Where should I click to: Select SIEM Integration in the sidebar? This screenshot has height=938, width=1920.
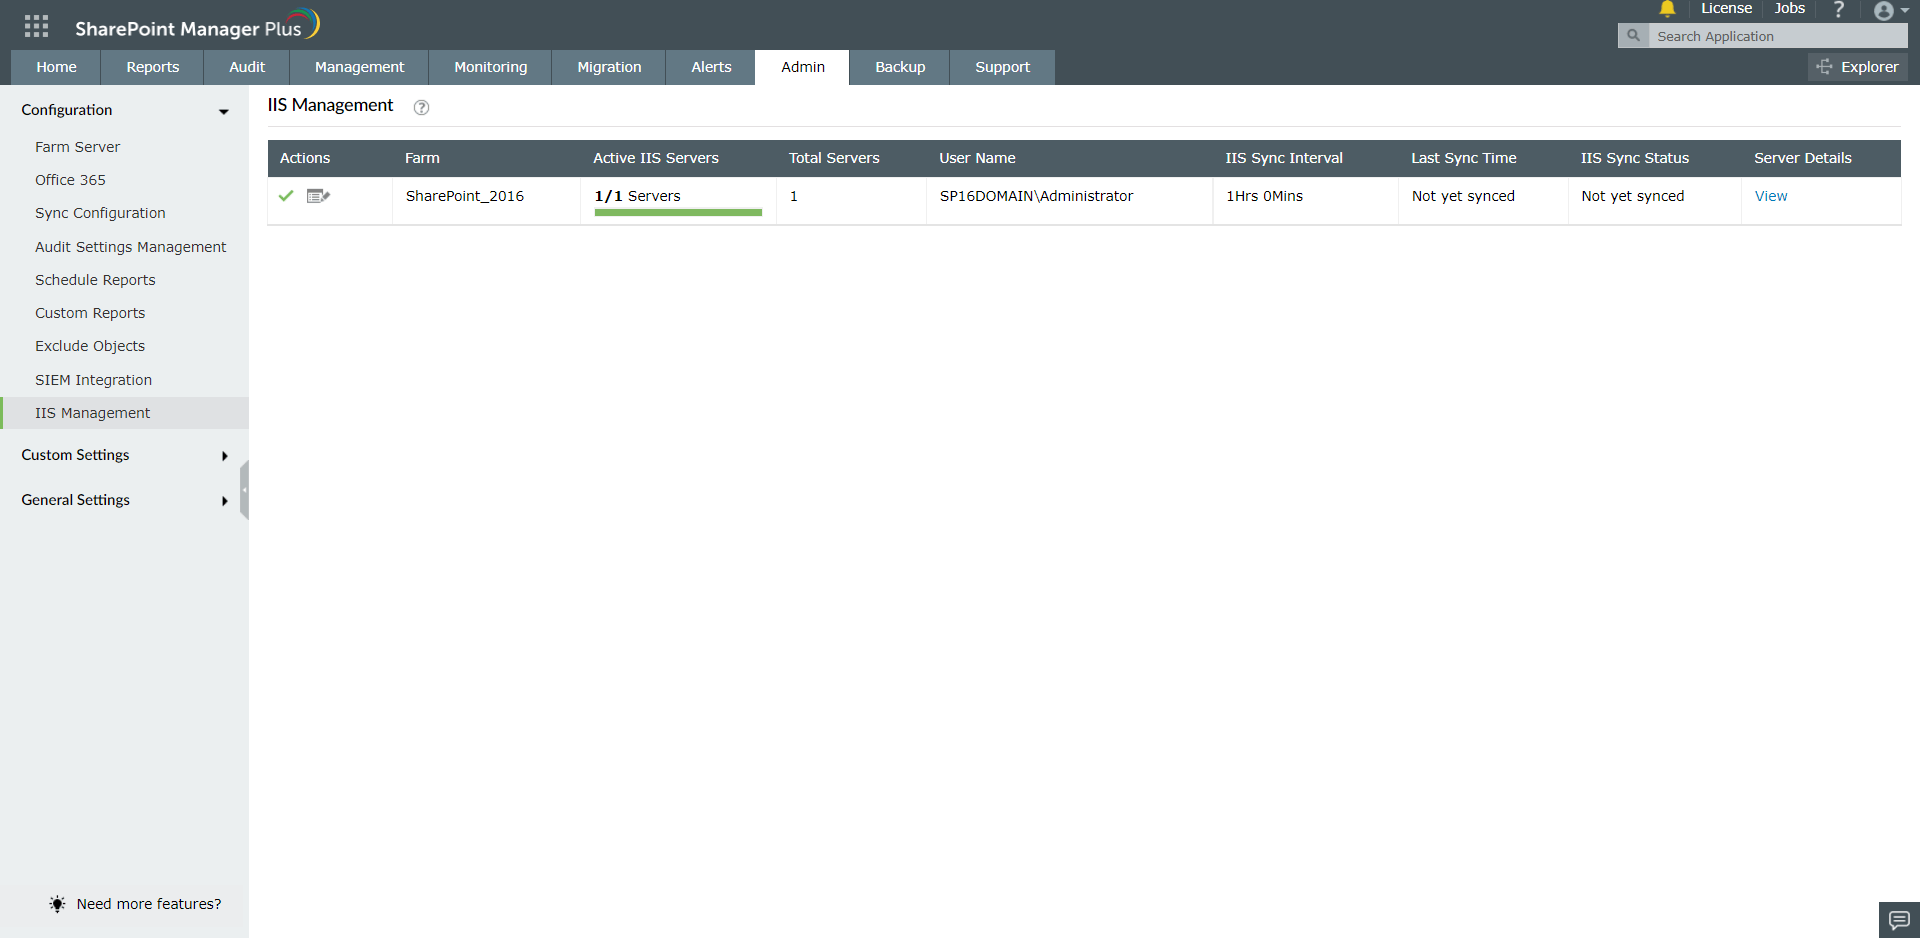point(93,379)
